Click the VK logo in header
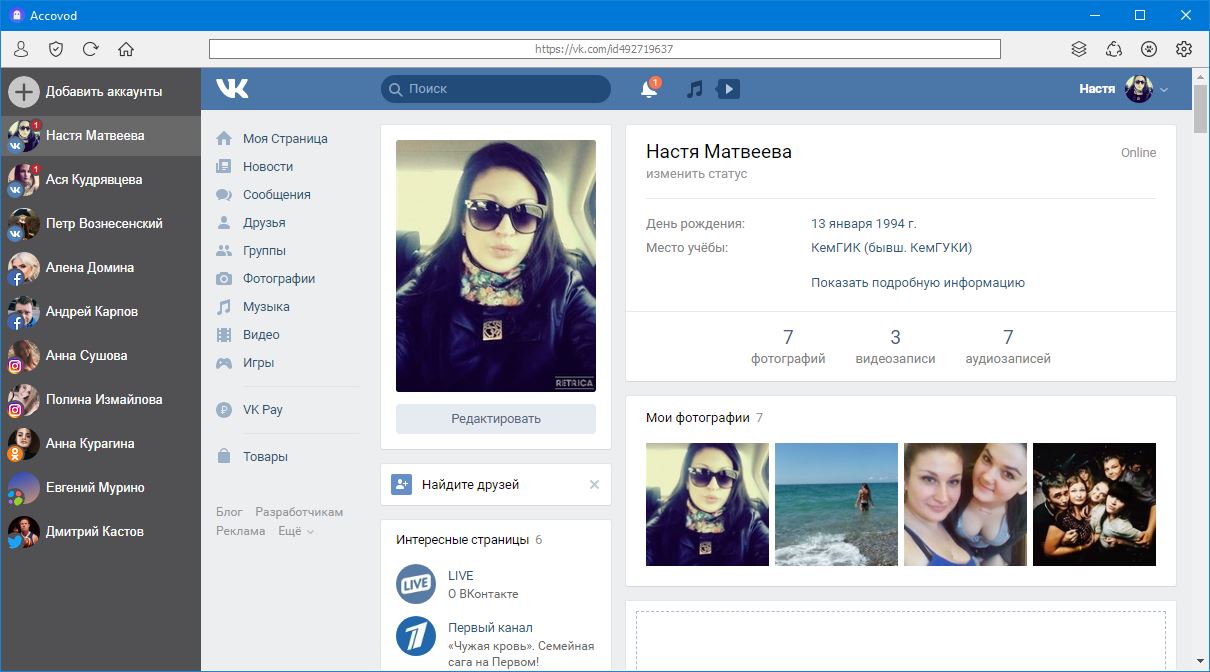This screenshot has width=1210, height=672. [232, 89]
